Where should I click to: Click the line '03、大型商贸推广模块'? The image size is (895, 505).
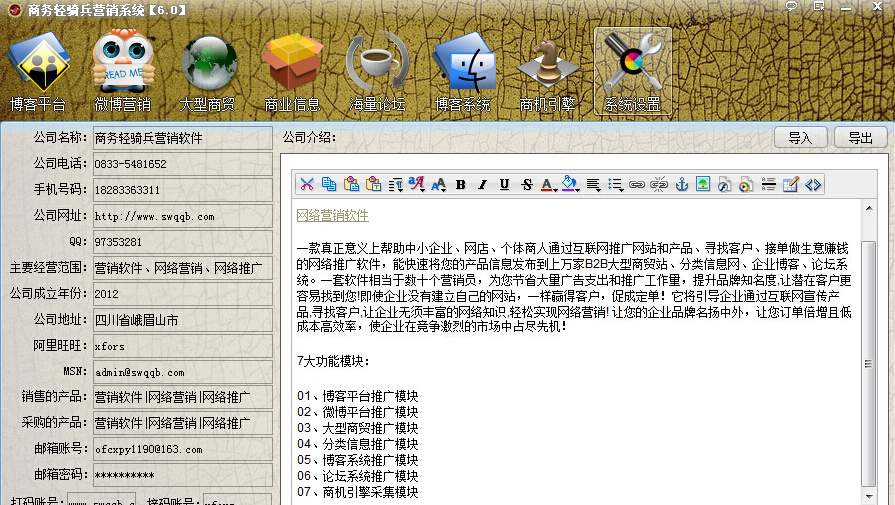click(x=357, y=427)
